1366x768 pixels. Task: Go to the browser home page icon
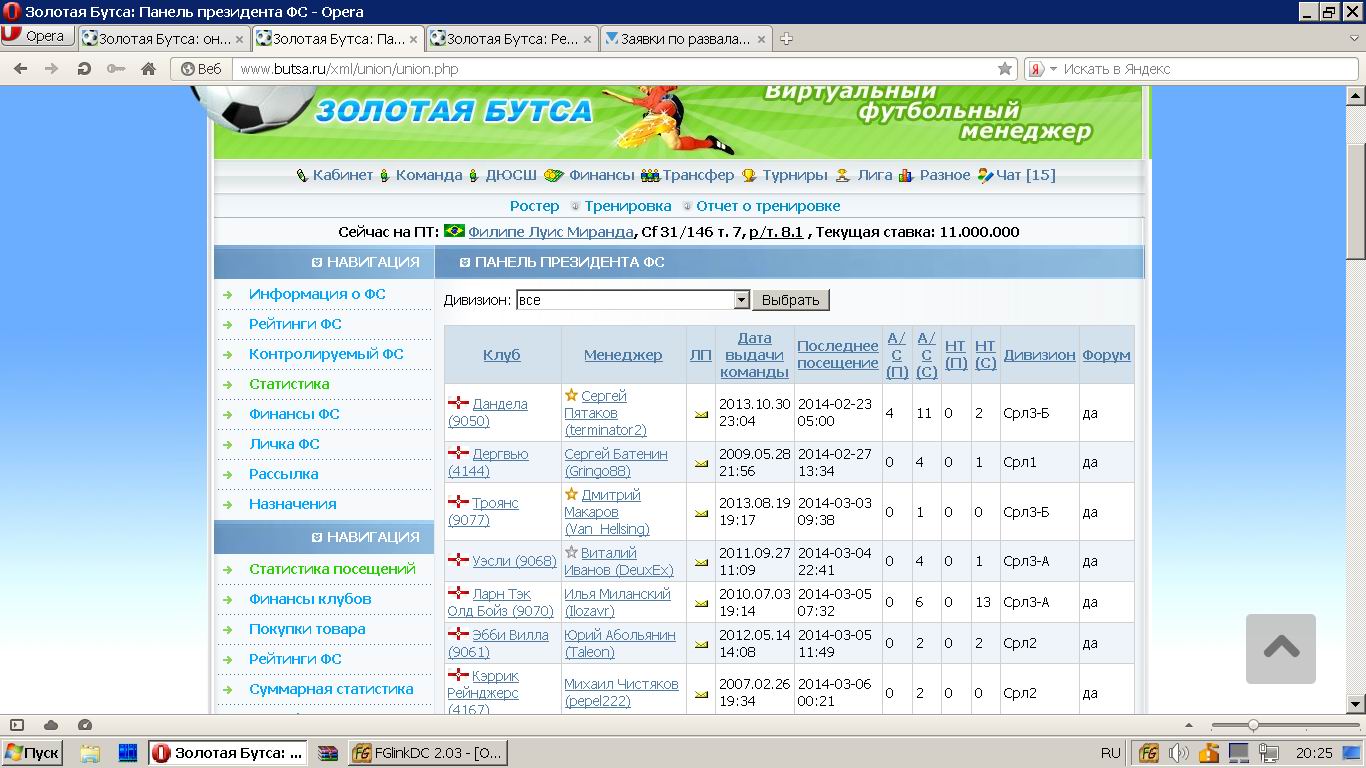click(148, 69)
